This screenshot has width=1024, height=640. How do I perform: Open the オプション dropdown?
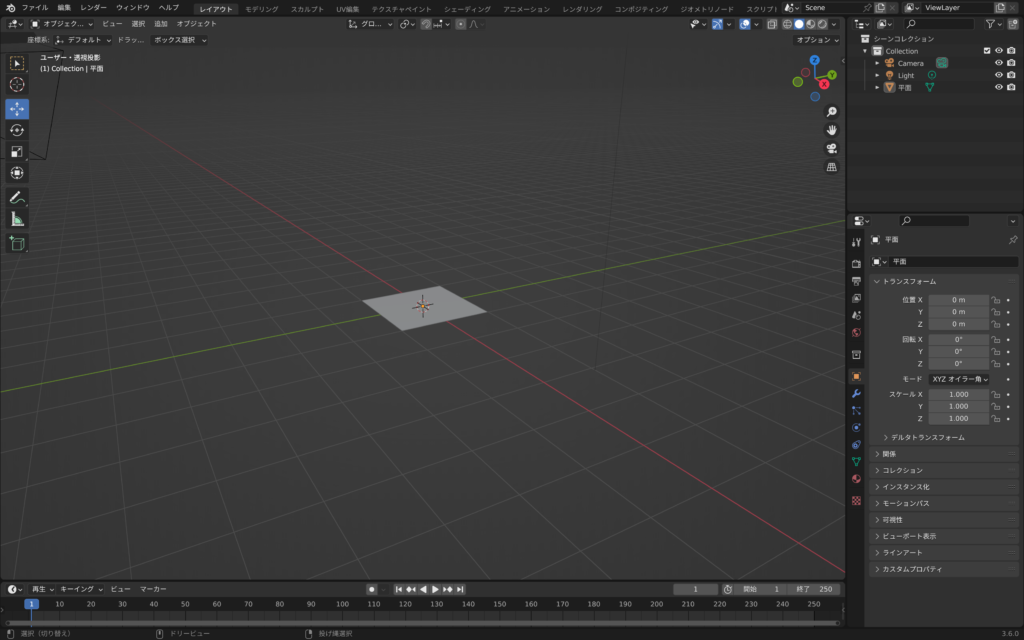point(817,40)
